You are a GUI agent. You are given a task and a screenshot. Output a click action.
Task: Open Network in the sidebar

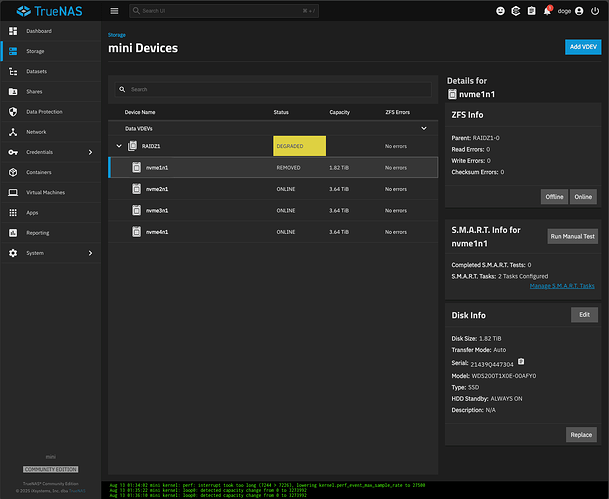point(50,132)
